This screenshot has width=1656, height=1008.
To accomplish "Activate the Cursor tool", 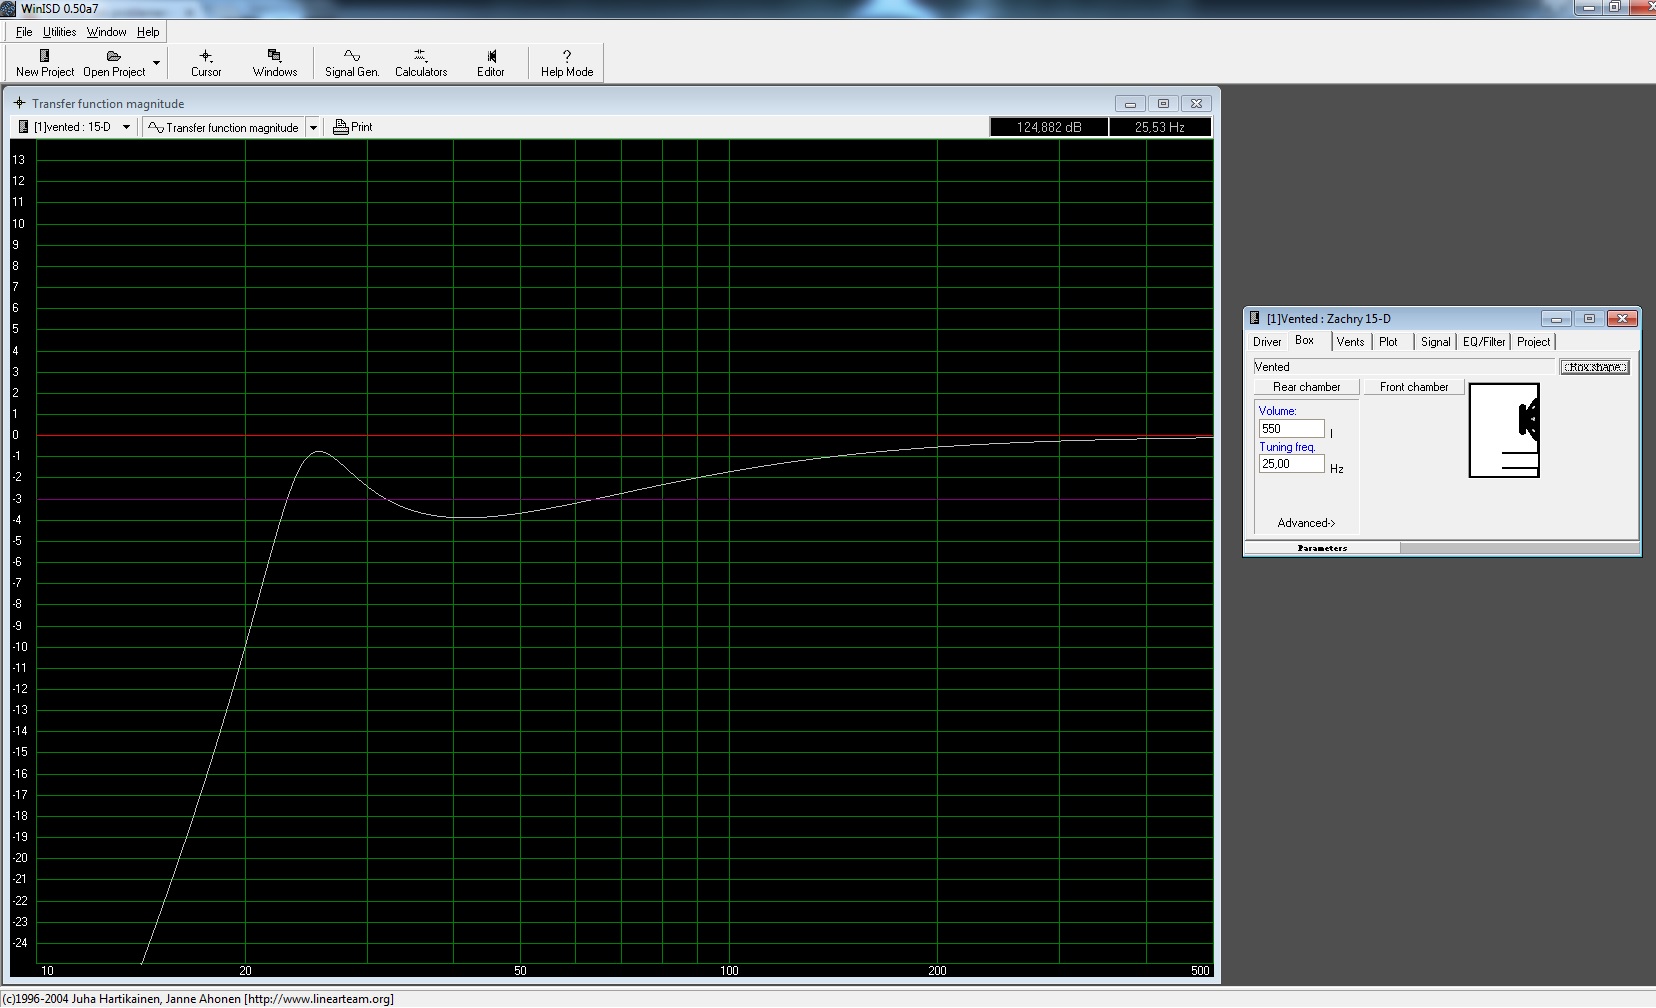I will pyautogui.click(x=206, y=63).
